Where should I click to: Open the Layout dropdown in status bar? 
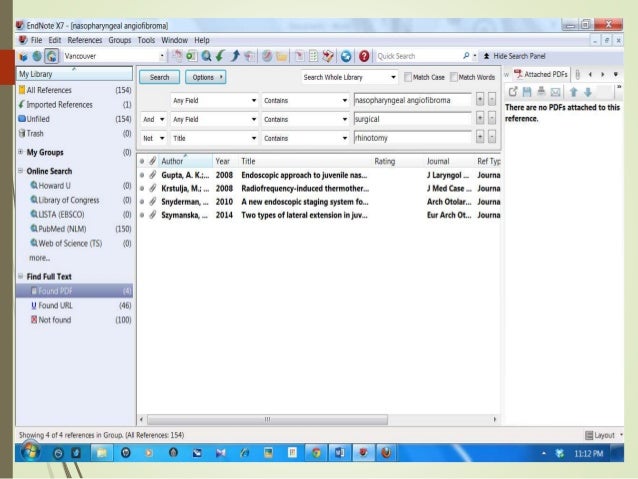click(x=604, y=435)
